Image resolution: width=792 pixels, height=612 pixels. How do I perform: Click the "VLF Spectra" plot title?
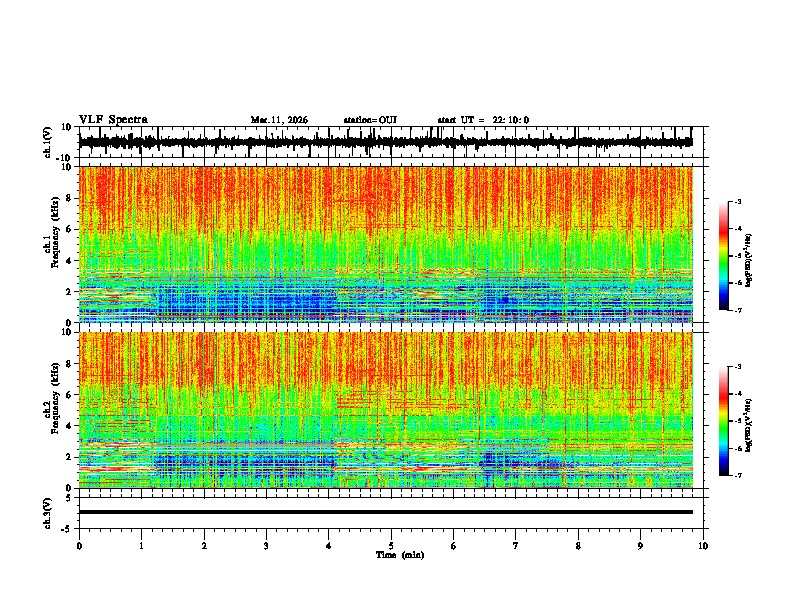pos(113,120)
